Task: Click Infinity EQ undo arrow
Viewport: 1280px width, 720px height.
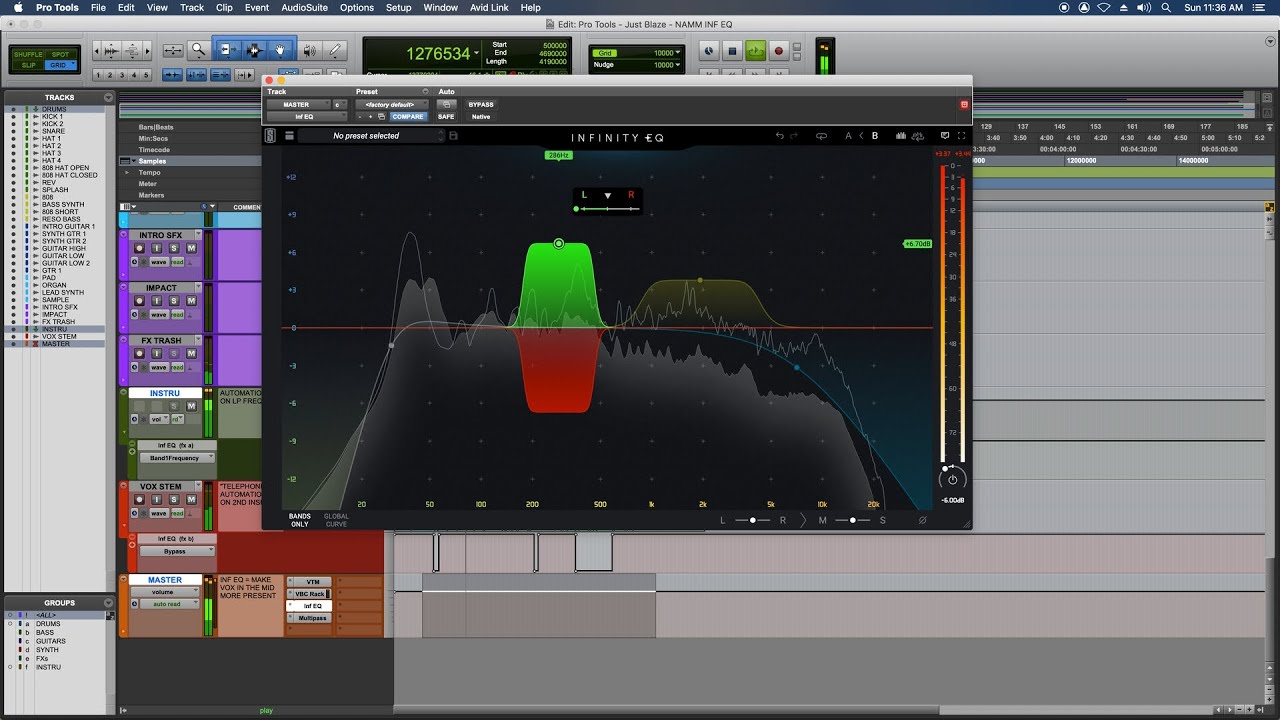Action: click(x=780, y=136)
